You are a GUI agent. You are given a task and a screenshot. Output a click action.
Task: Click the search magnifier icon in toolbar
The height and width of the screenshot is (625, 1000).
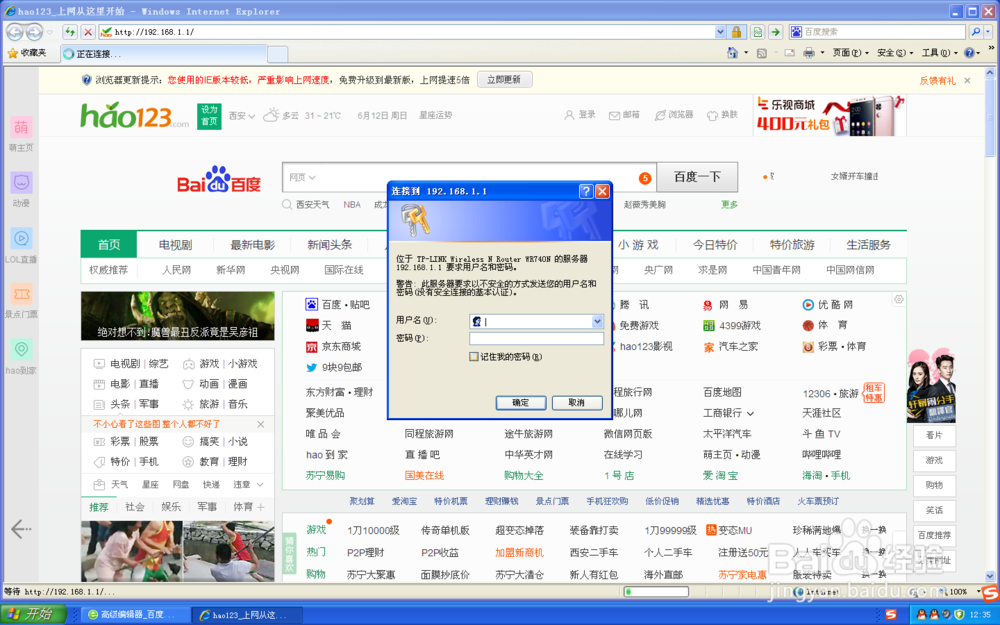click(976, 31)
